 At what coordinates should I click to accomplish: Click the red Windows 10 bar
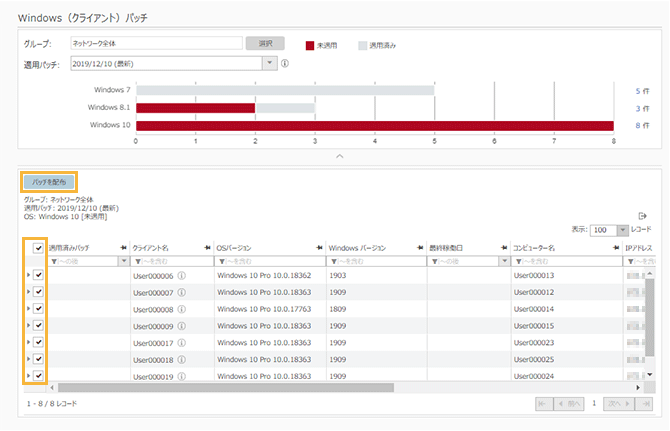click(x=374, y=125)
